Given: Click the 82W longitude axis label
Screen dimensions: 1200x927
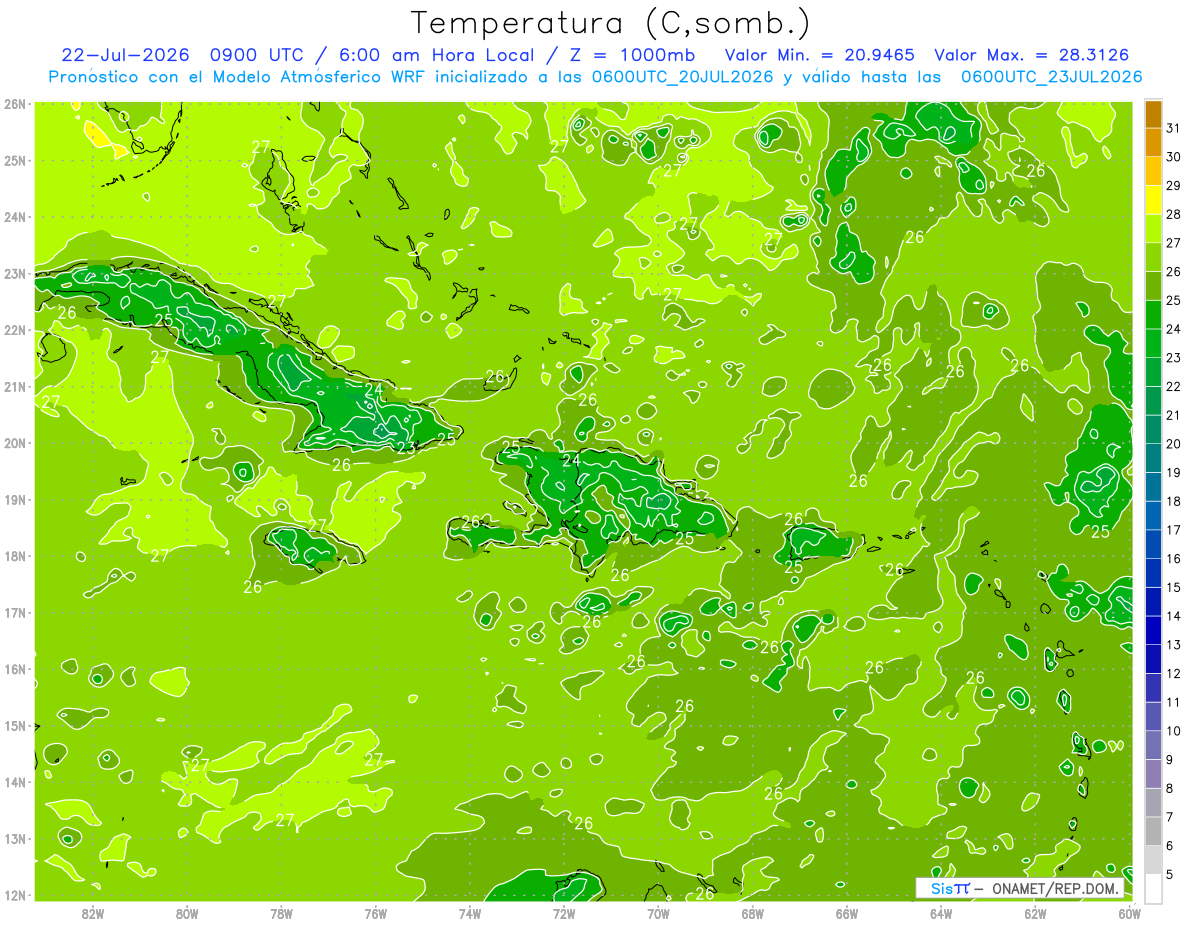Looking at the screenshot, I should tap(93, 913).
